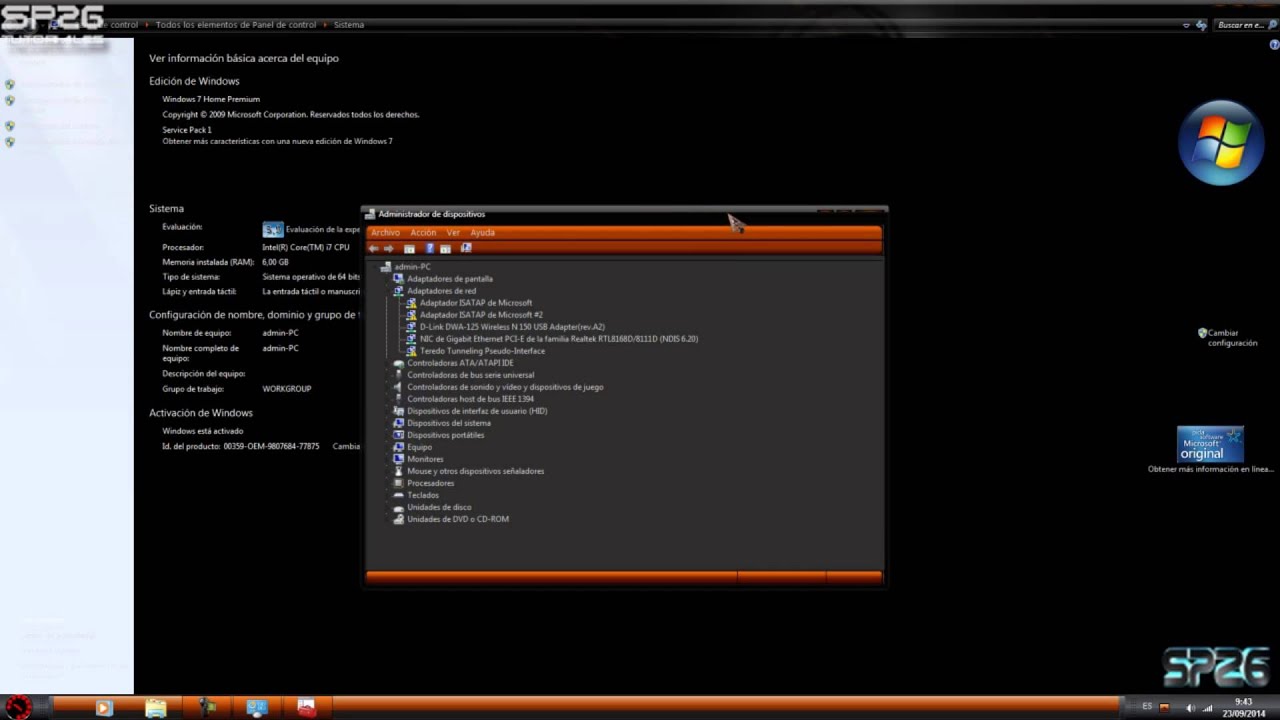This screenshot has height=720, width=1280.
Task: Click the Properties pane toolbar icon beside Help
Action: (446, 248)
